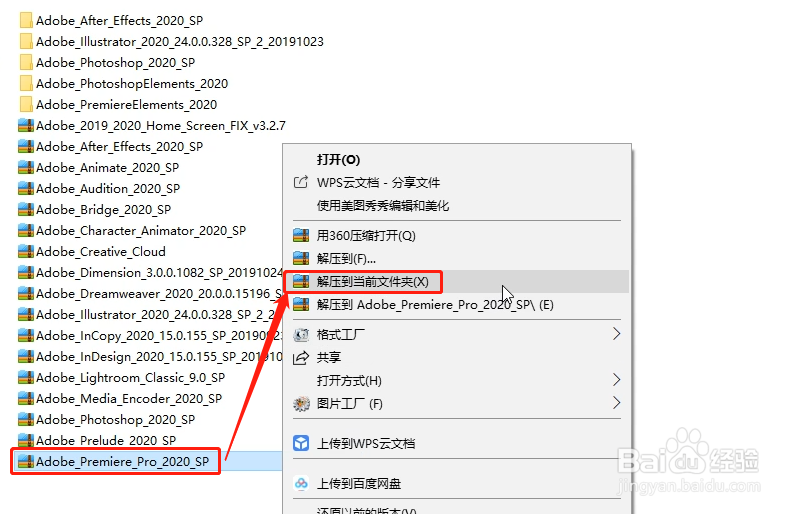Select Adobe_Character_Animator_2020_SP archive name

coord(141,231)
